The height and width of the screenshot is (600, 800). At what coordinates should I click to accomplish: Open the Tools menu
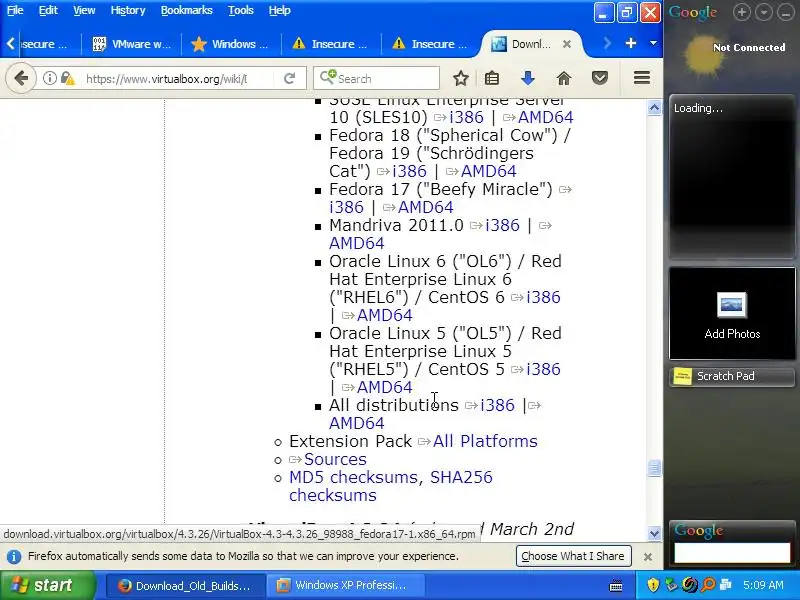tap(241, 10)
